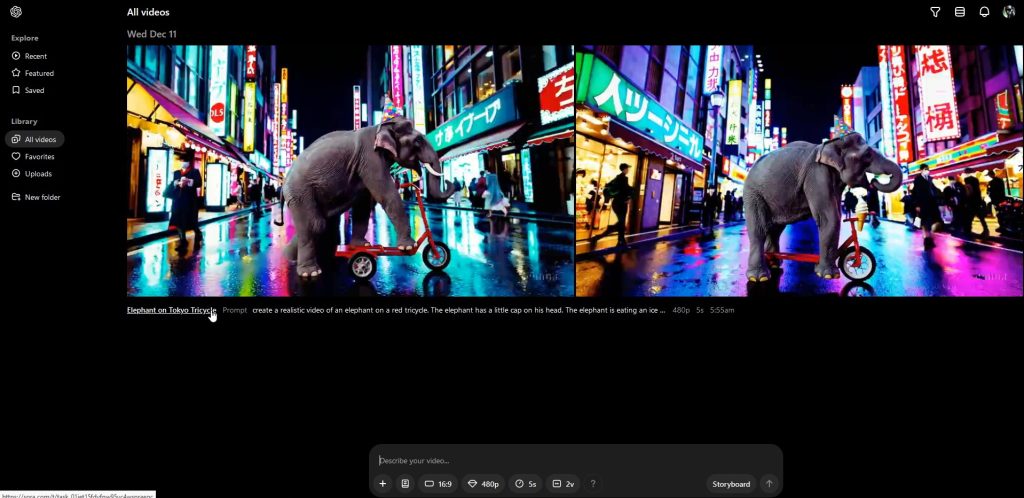Open the presets icon in prompt bar
Image resolution: width=1024 pixels, height=498 pixels.
pos(405,484)
